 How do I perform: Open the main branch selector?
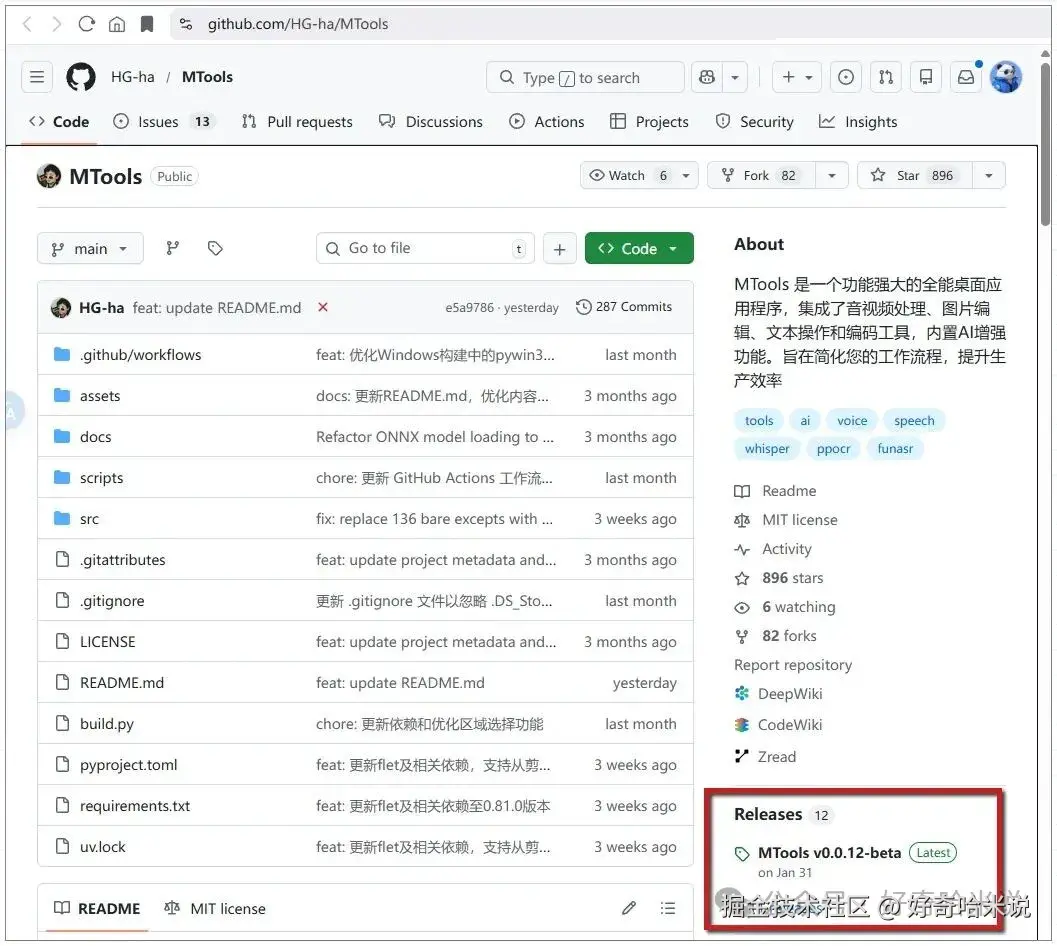90,248
